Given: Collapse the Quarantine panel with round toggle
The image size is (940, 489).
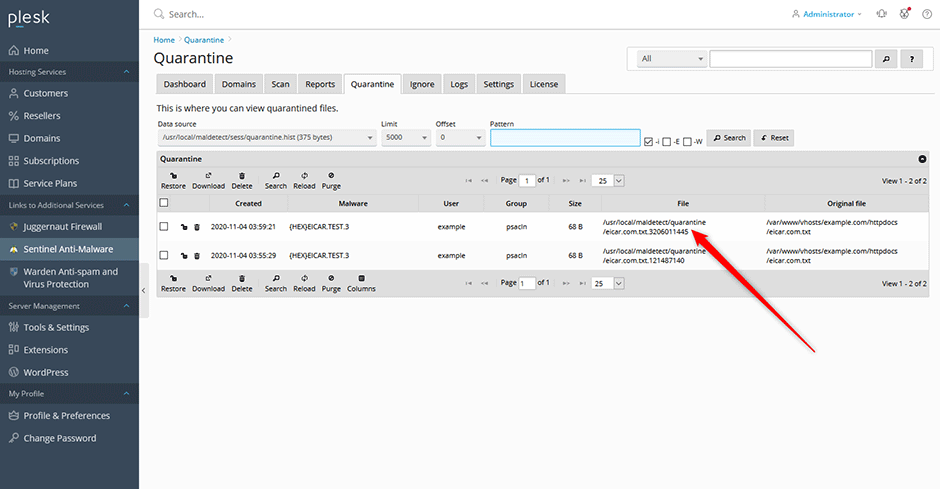Looking at the screenshot, I should pos(922,159).
